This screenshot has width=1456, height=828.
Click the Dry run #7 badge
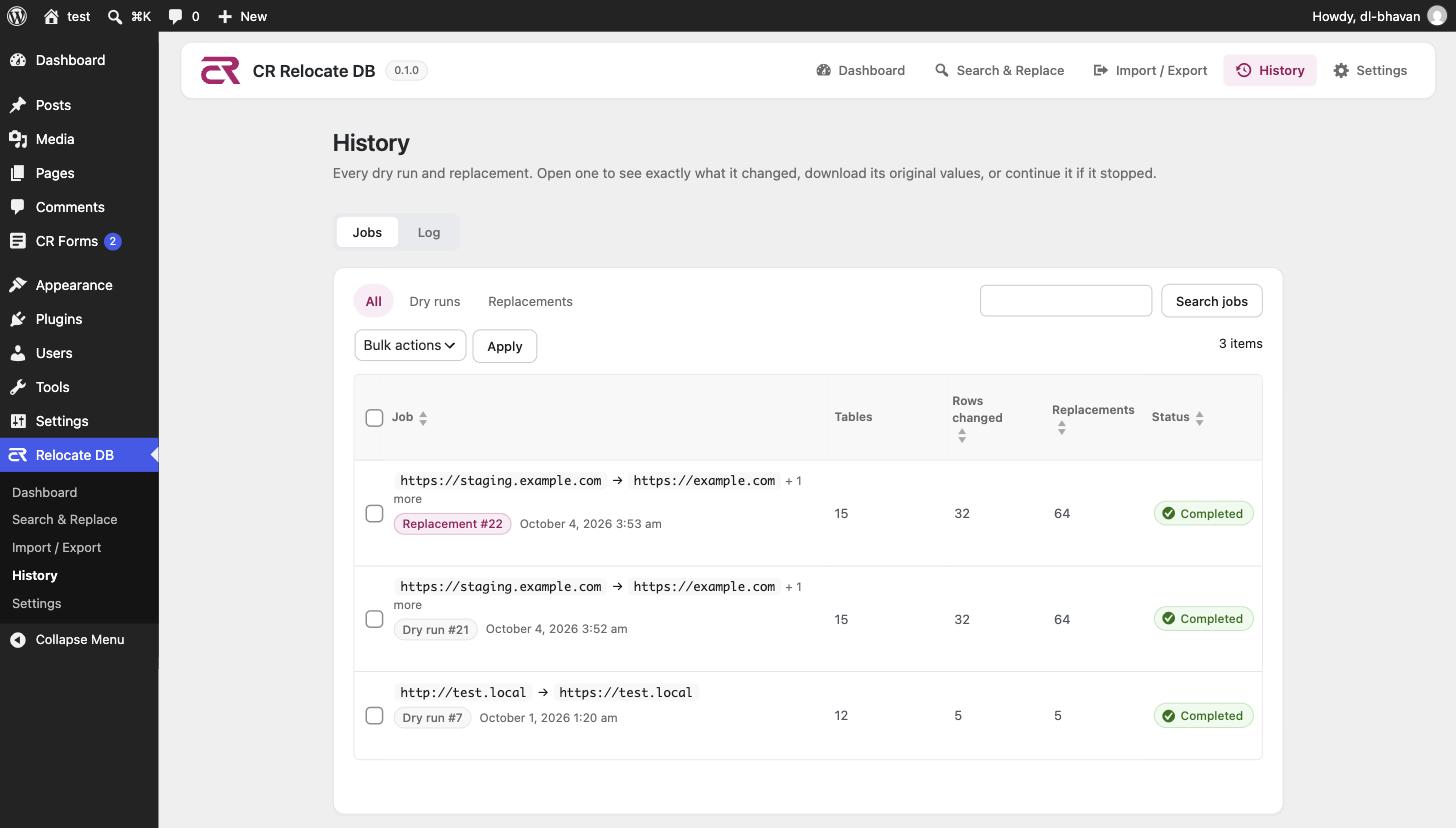point(433,718)
